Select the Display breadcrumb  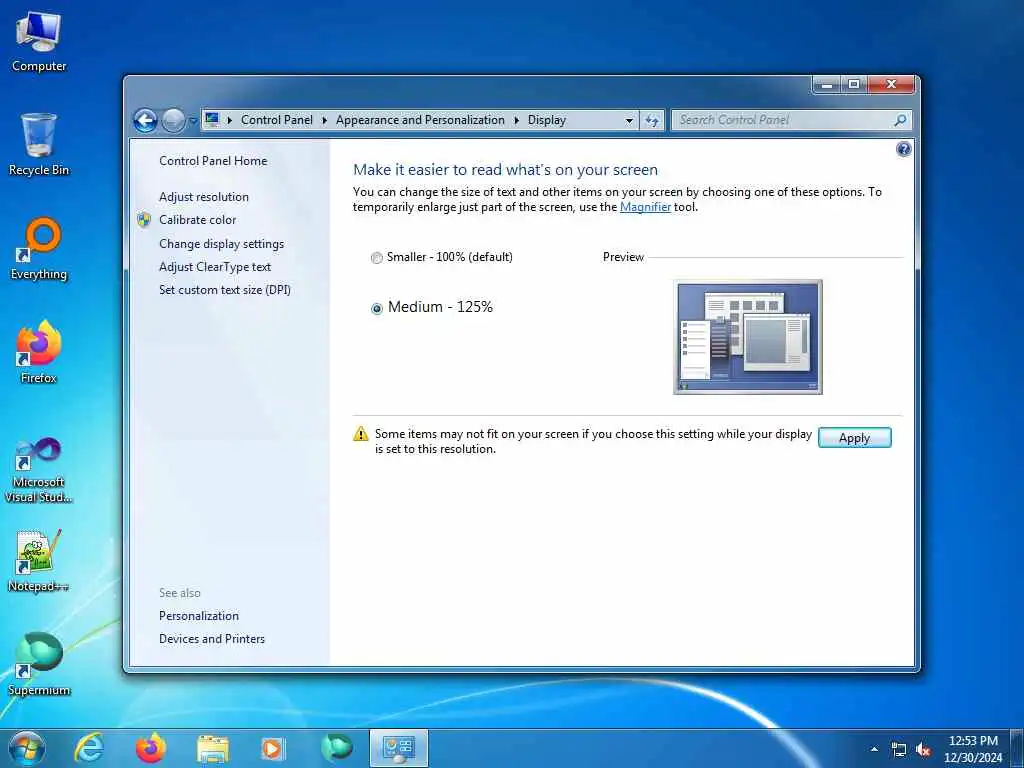click(x=547, y=120)
